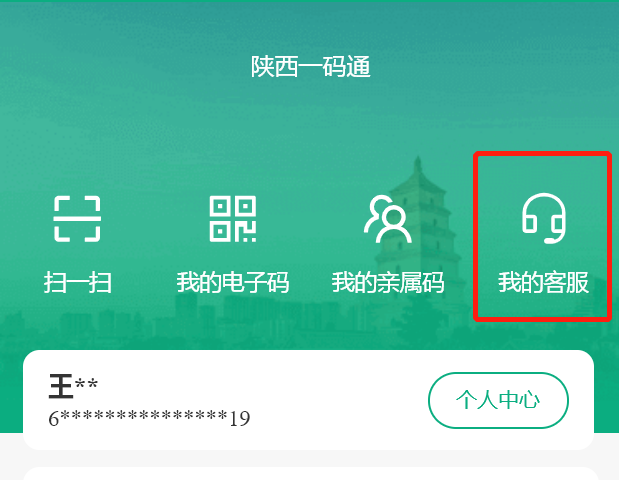The width and height of the screenshot is (619, 480).
Task: Open 我的电子码 via its text label
Action: pyautogui.click(x=233, y=282)
